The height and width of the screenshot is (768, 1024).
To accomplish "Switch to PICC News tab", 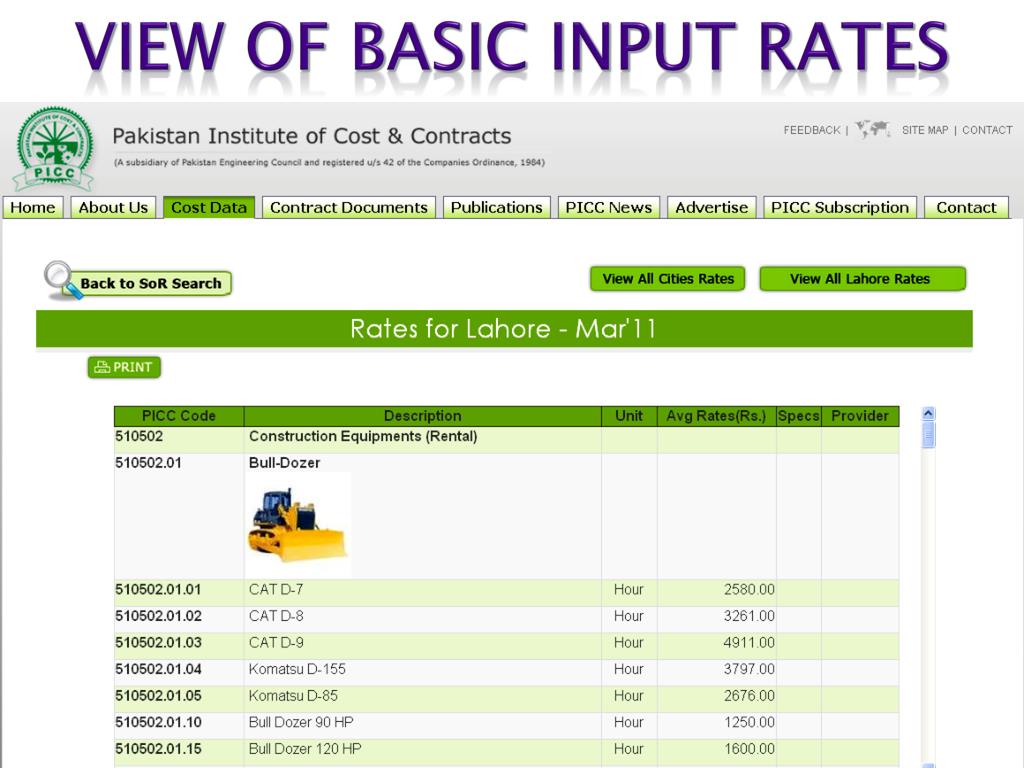I will (609, 207).
